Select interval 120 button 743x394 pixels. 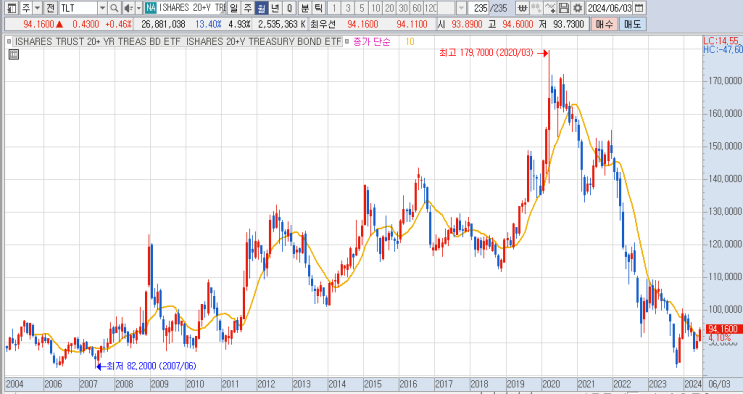[x=430, y=8]
